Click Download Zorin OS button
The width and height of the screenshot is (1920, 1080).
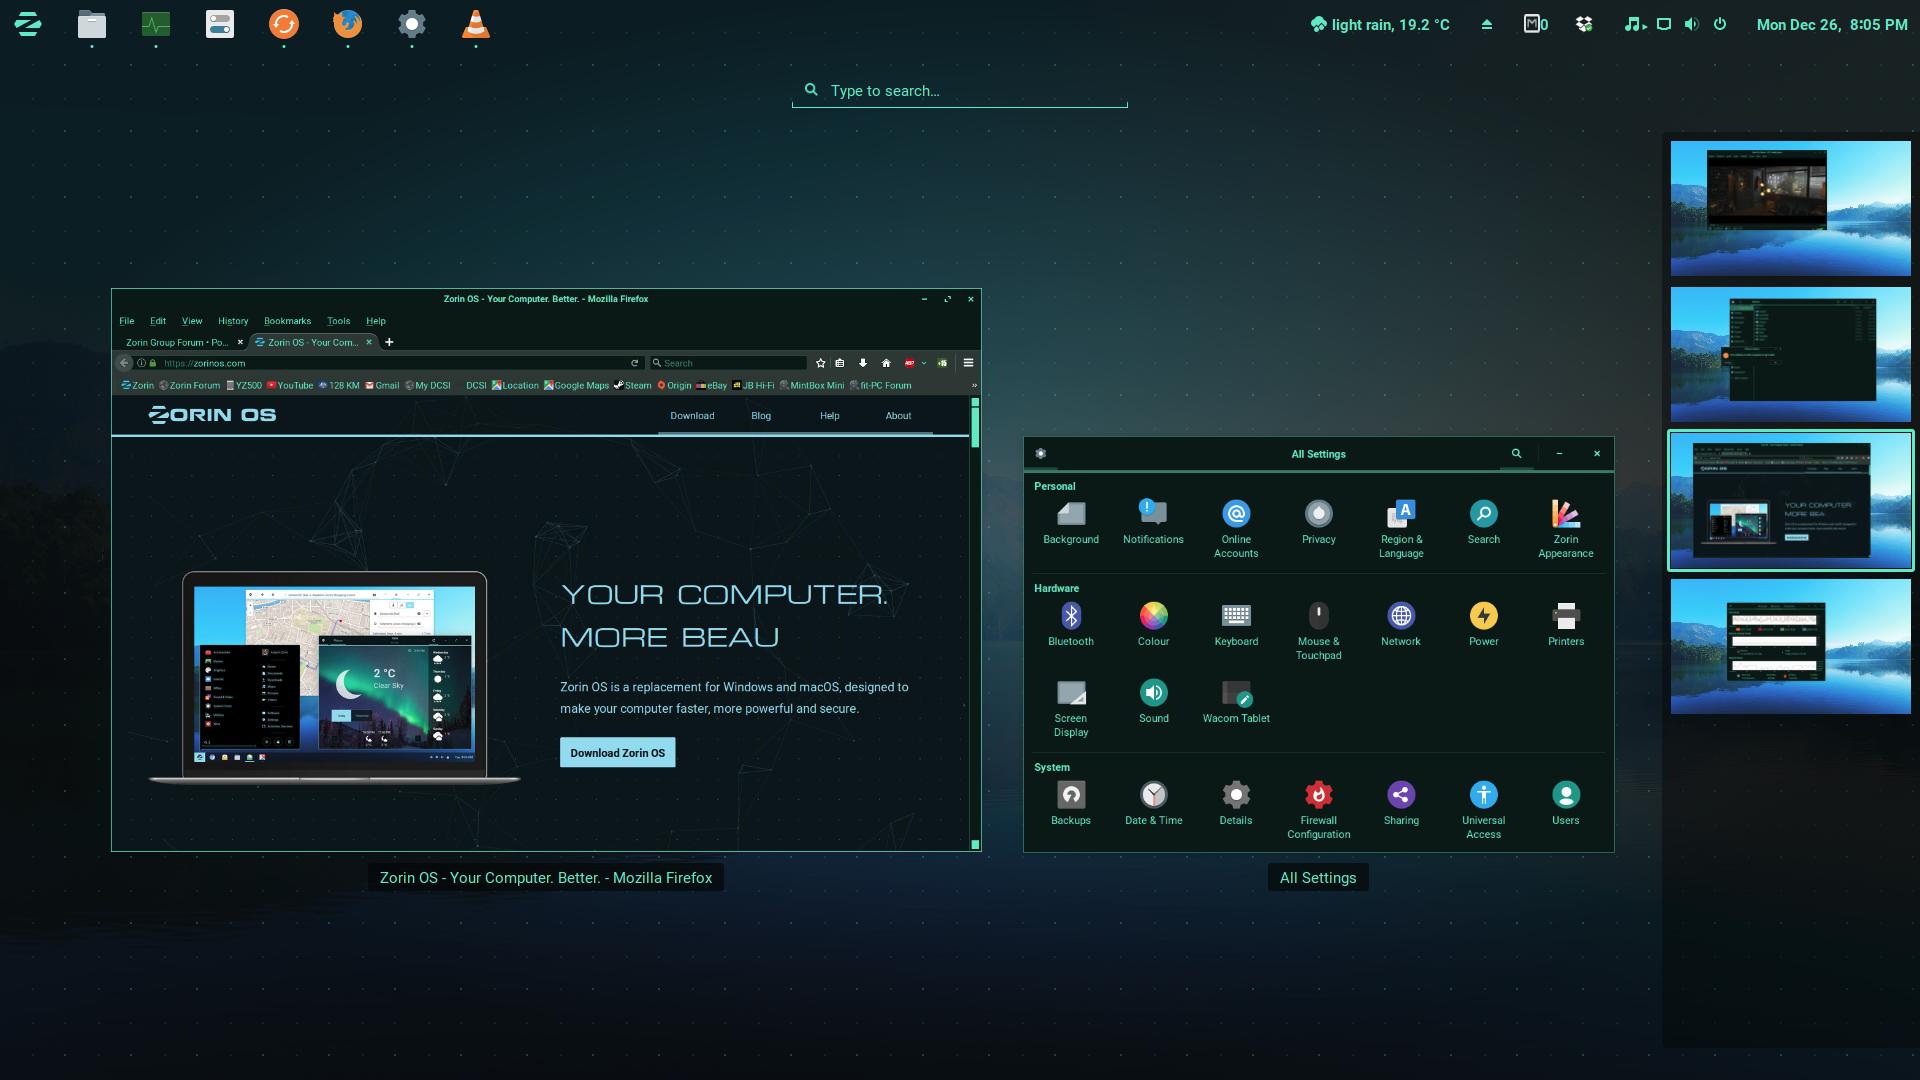pos(617,753)
